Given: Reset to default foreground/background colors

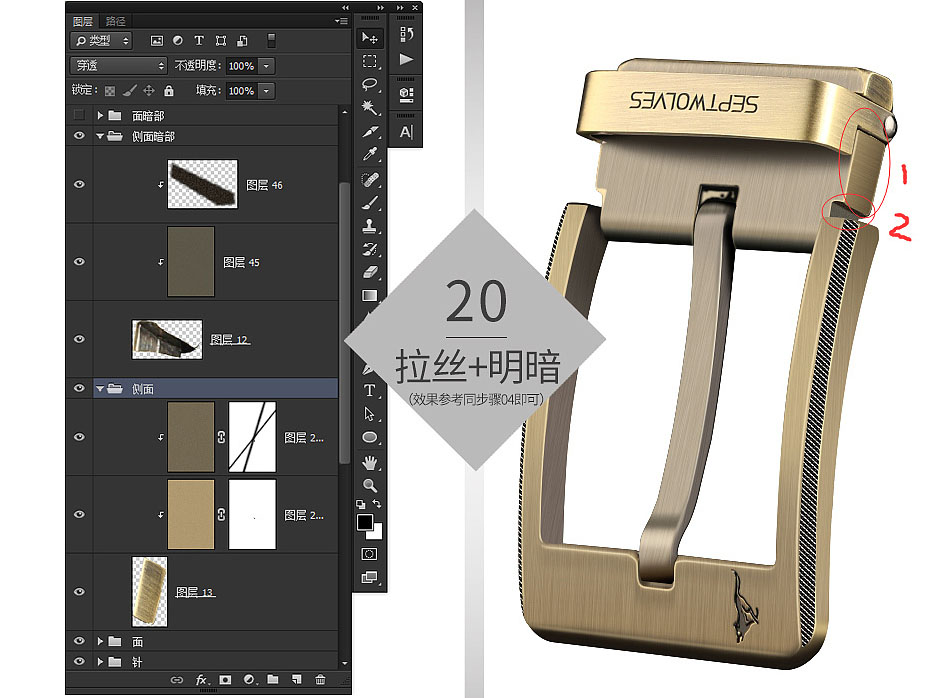Looking at the screenshot, I should click(x=360, y=503).
